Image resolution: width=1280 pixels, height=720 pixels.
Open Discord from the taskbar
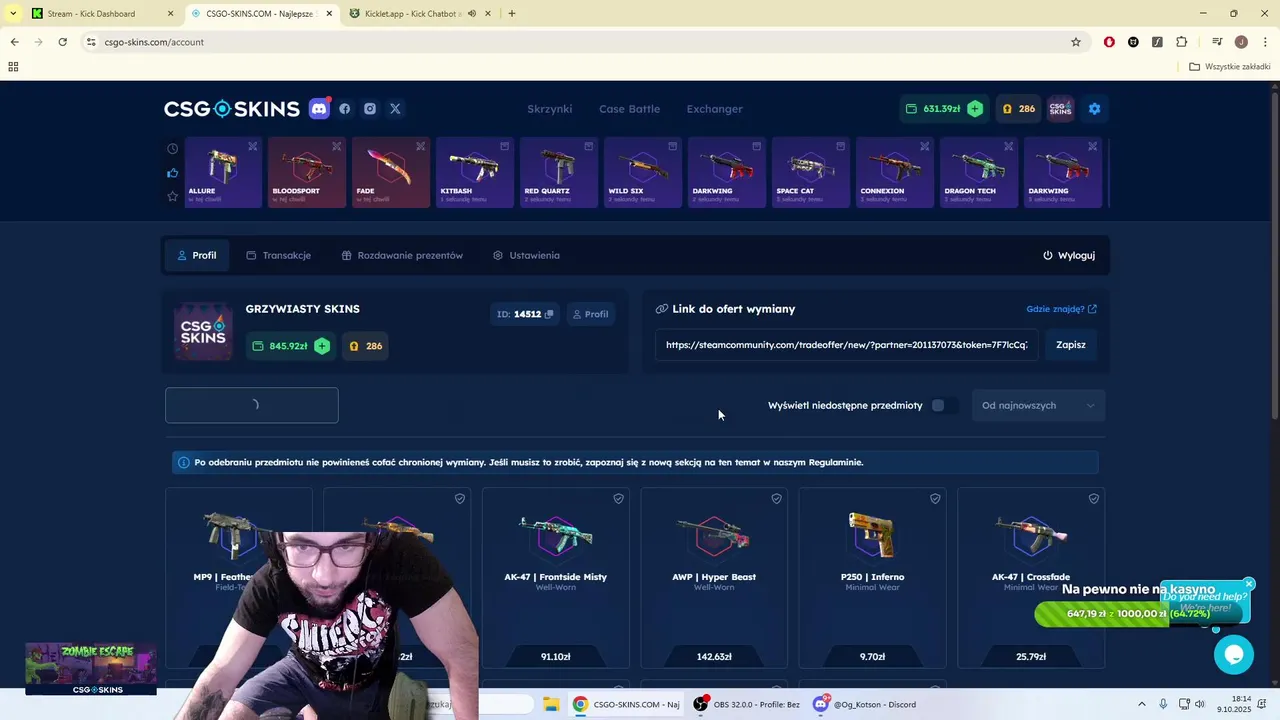coord(865,704)
